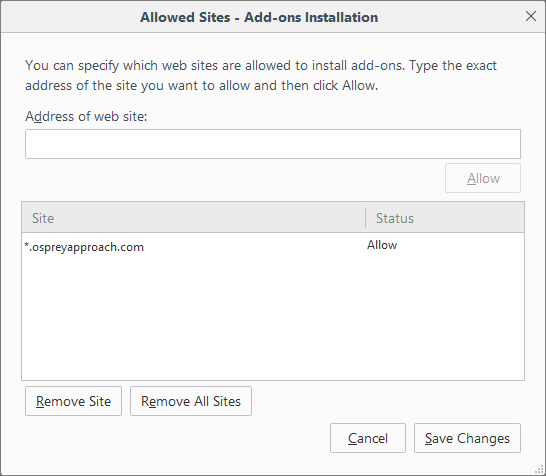The image size is (546, 476).
Task: Close the Allowed Sites dialog with X
Action: tap(531, 16)
